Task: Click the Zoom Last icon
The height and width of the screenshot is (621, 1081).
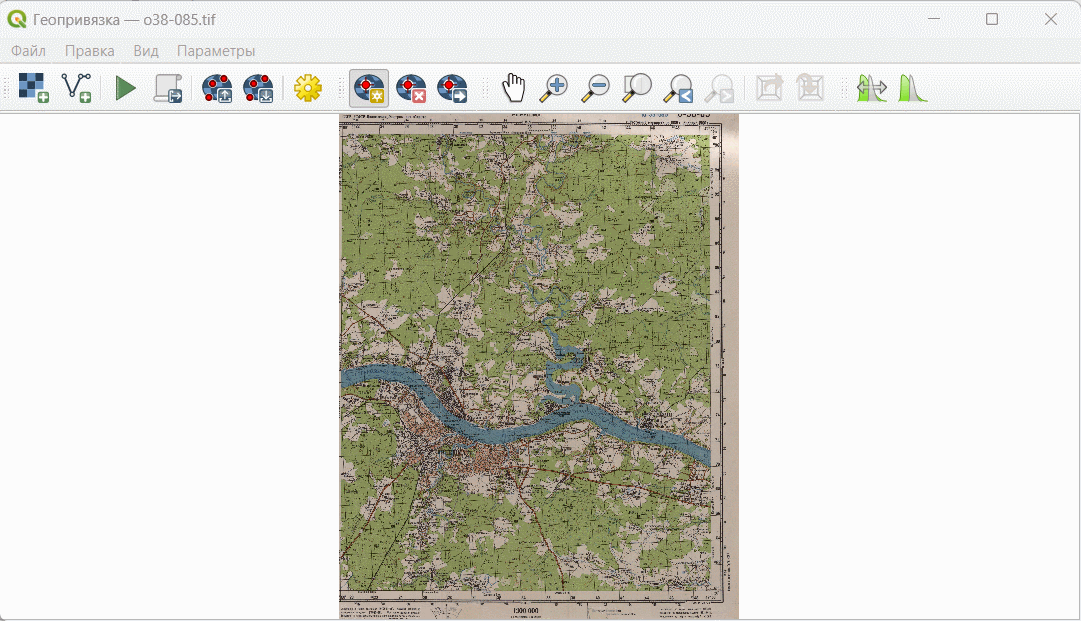Action: coord(678,88)
